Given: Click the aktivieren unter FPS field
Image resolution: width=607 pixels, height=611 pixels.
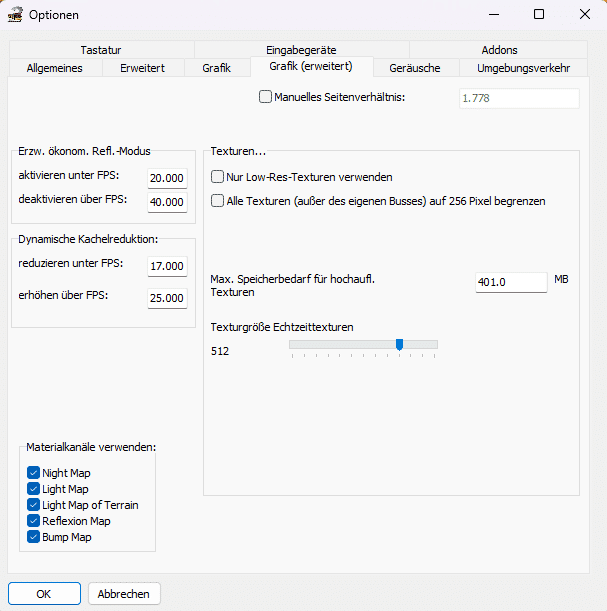Looking at the screenshot, I should [166, 178].
